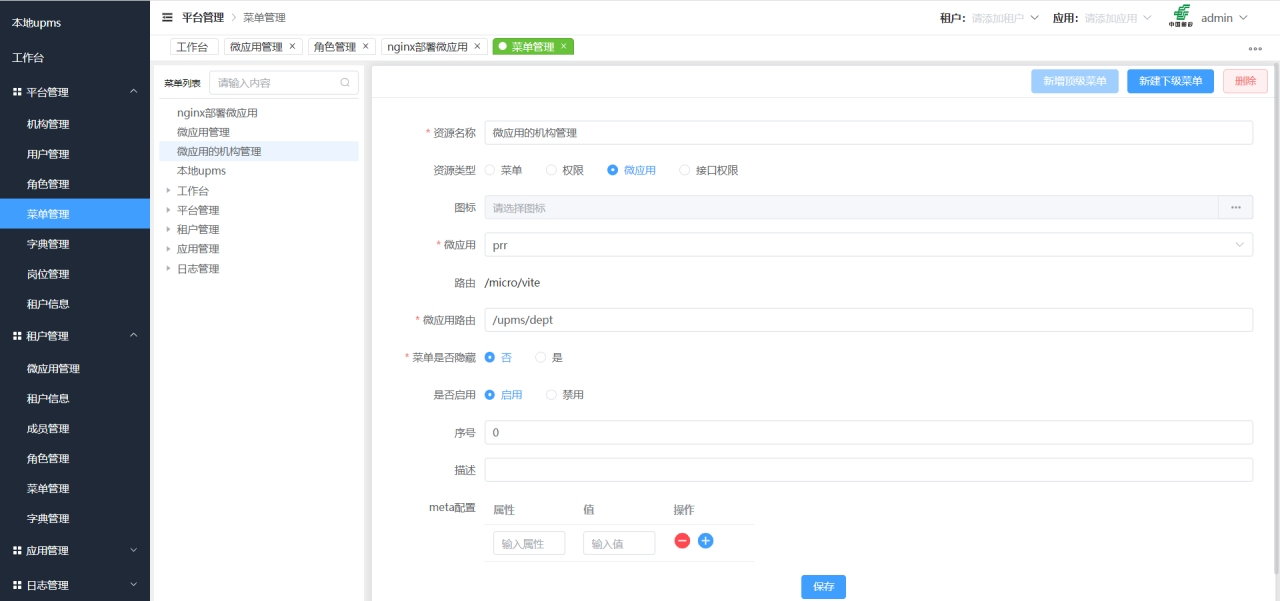Image resolution: width=1280 pixels, height=601 pixels.
Task: Expand the sidebar 日志管理 group chevron
Action: point(134,585)
